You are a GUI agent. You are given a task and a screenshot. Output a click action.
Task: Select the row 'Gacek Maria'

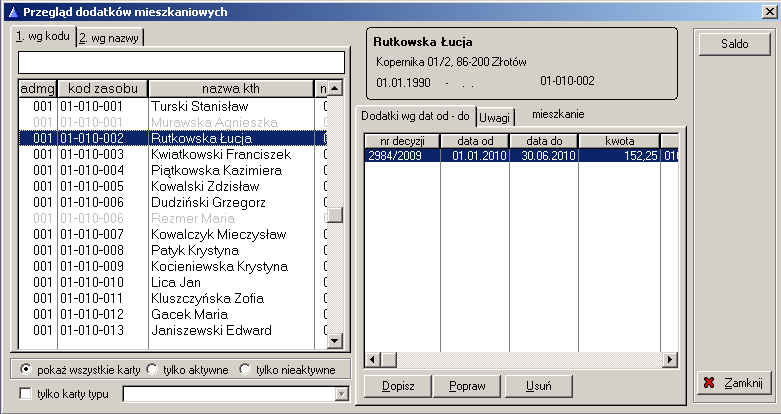tap(173, 314)
